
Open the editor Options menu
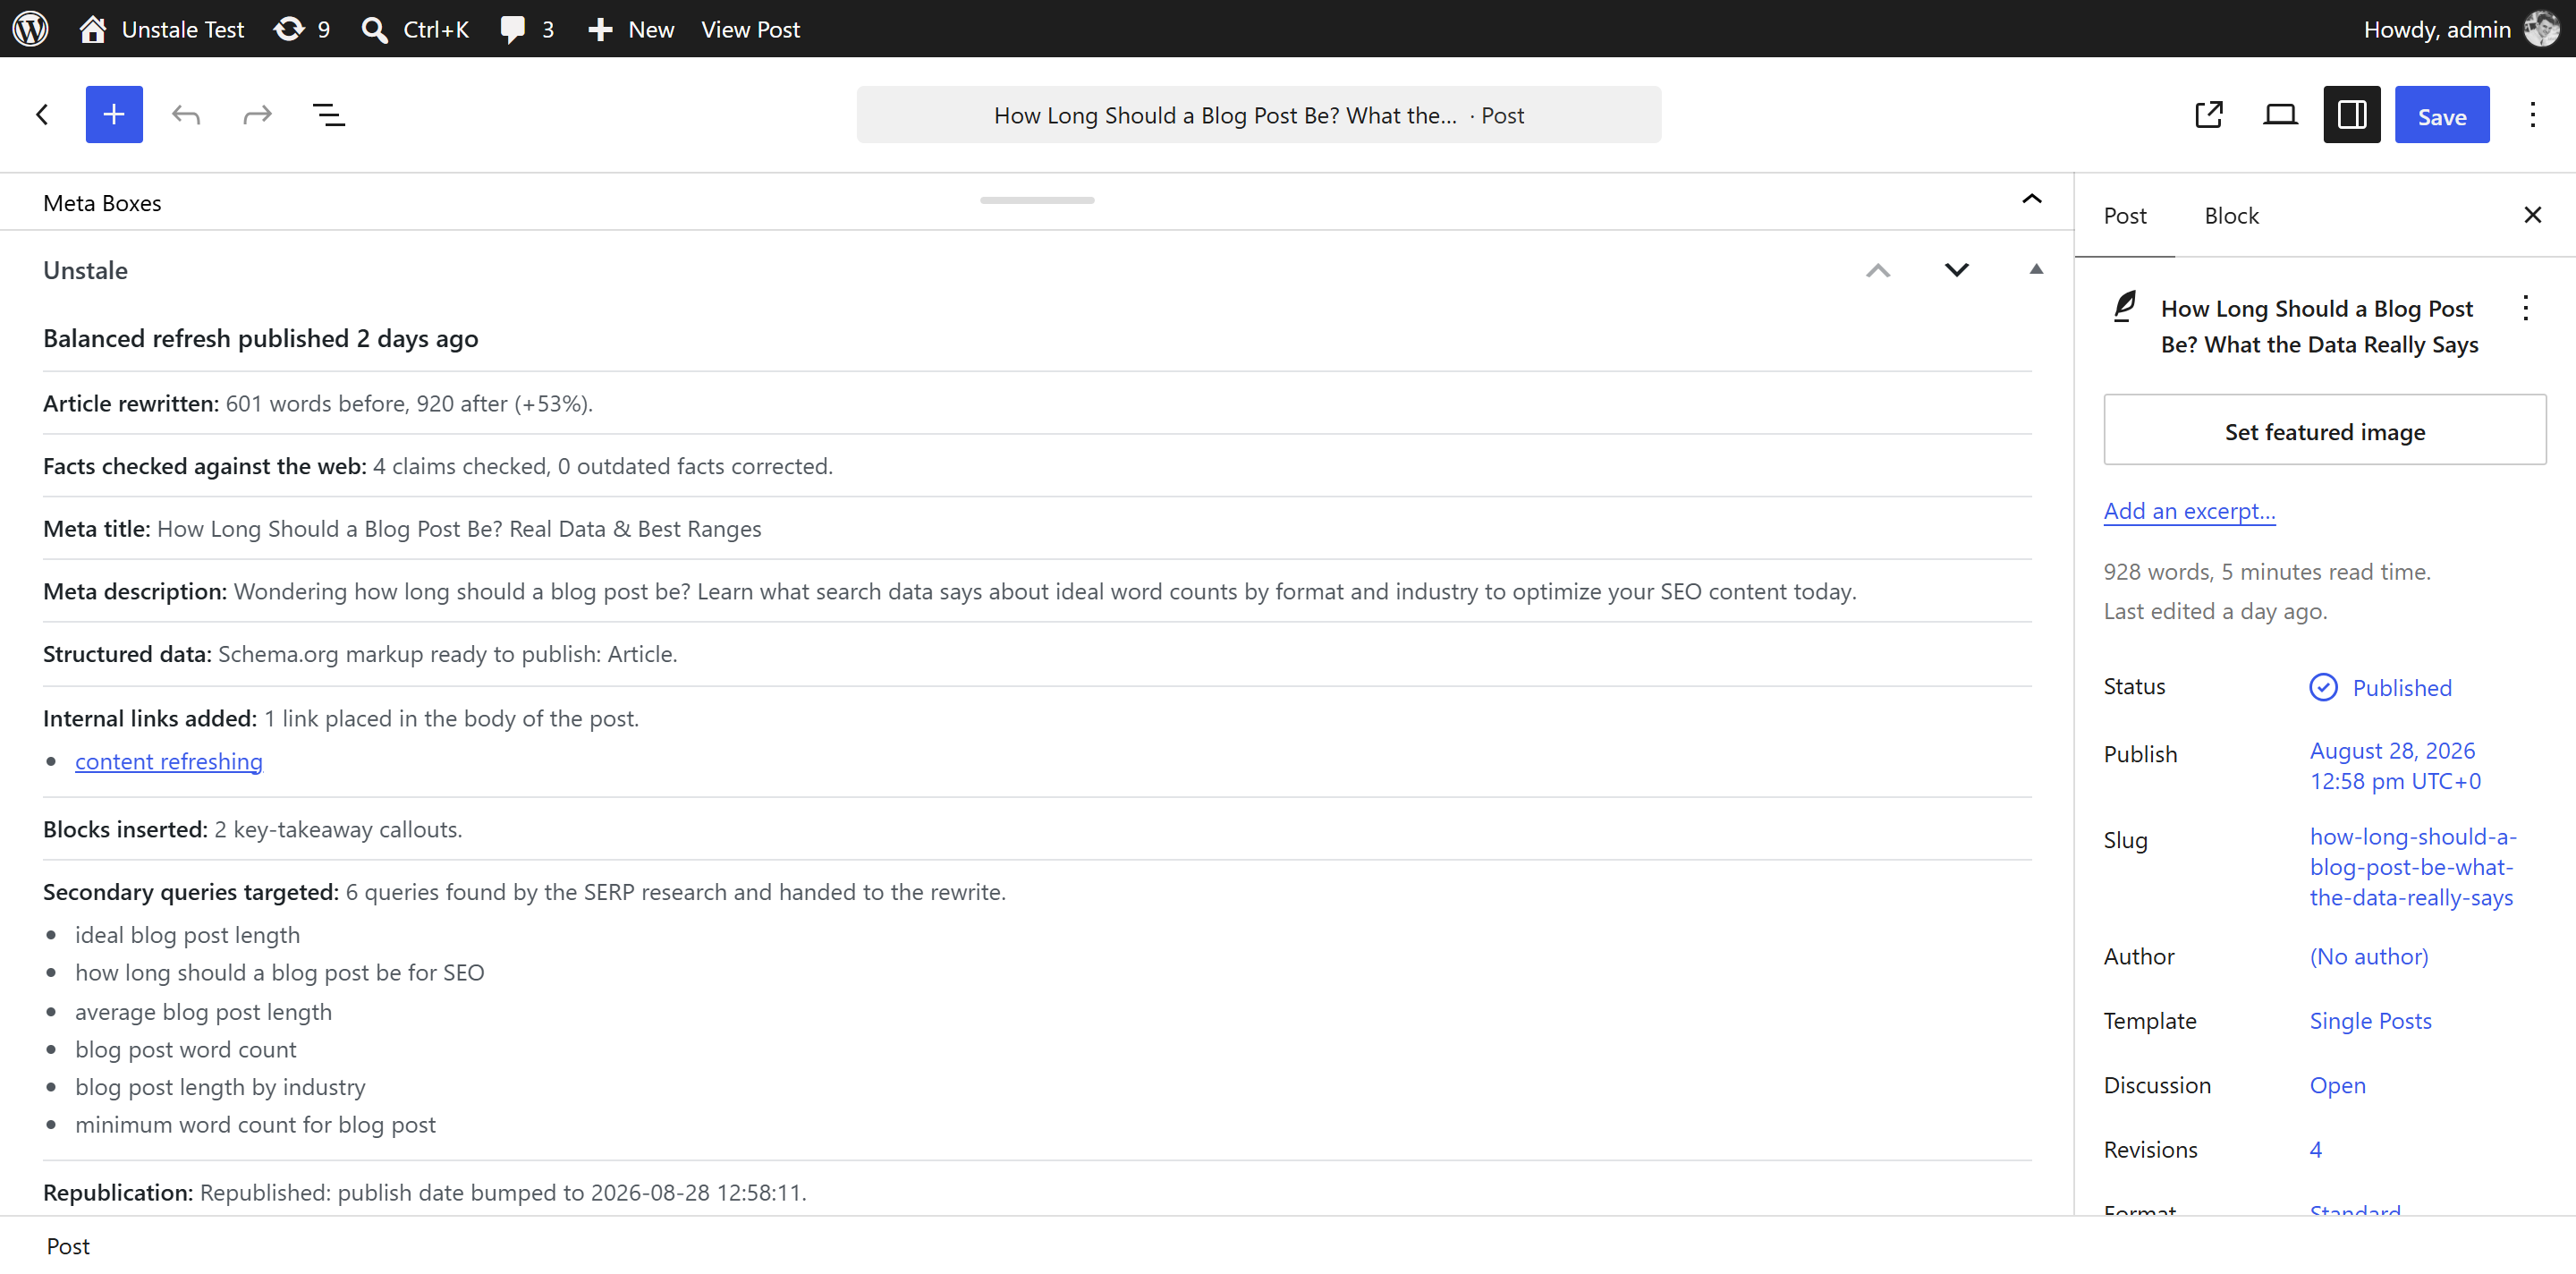click(2532, 114)
